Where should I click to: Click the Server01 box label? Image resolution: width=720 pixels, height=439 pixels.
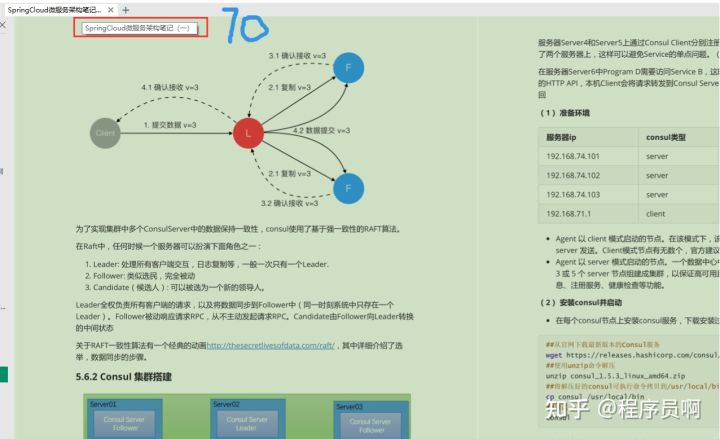[103, 404]
